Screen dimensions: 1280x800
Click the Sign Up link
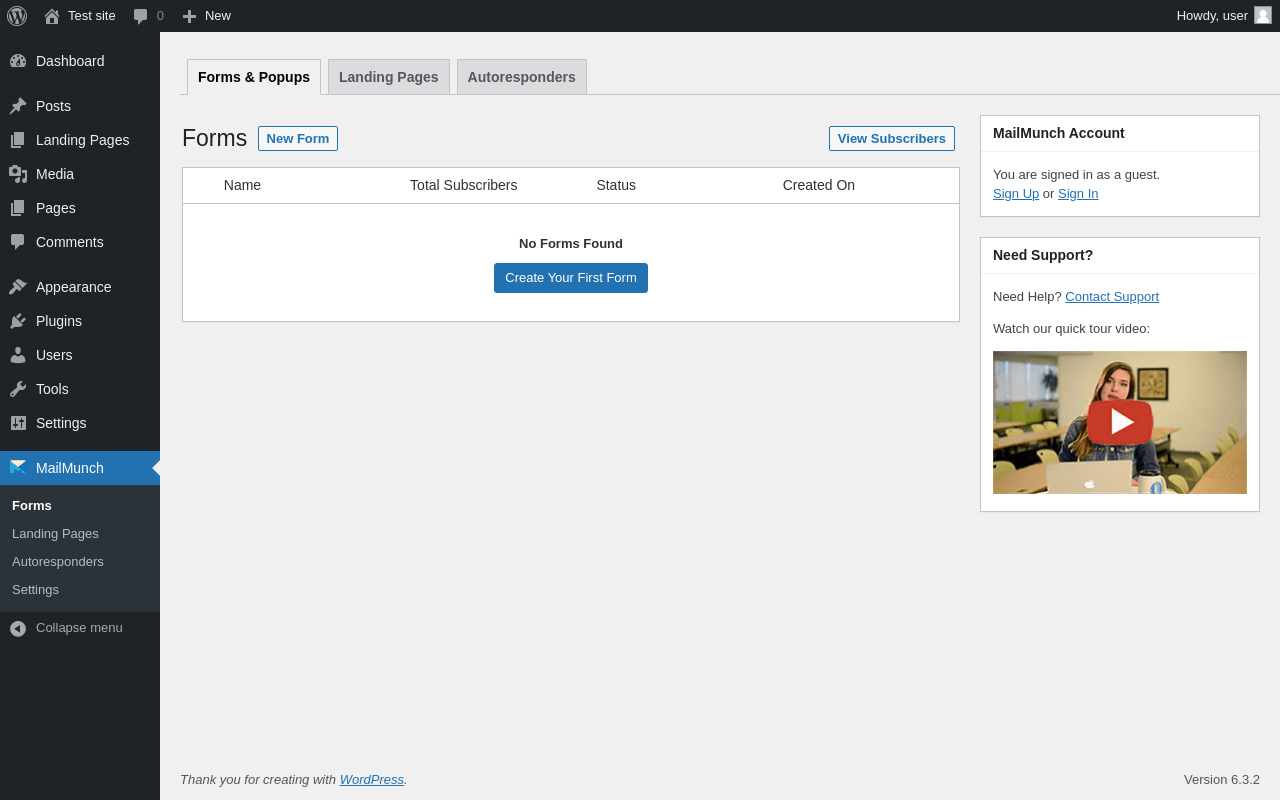pyautogui.click(x=1016, y=194)
